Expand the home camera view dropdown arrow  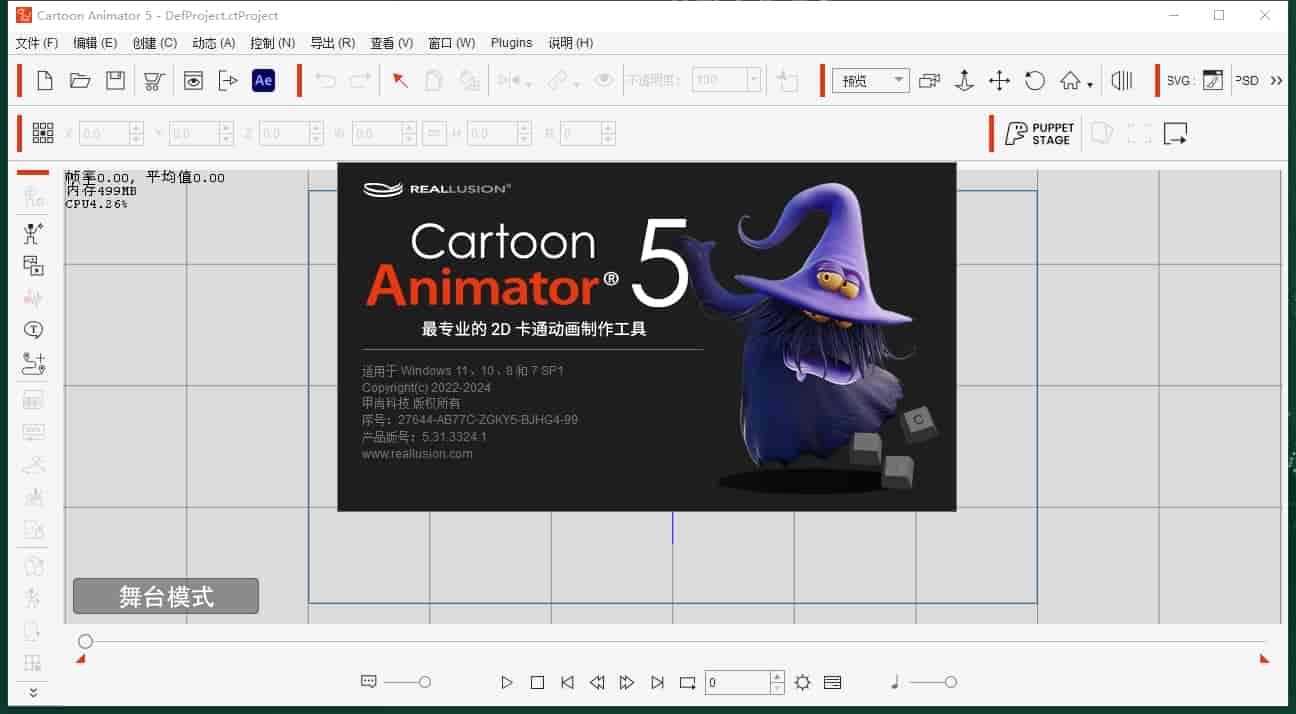click(1090, 85)
